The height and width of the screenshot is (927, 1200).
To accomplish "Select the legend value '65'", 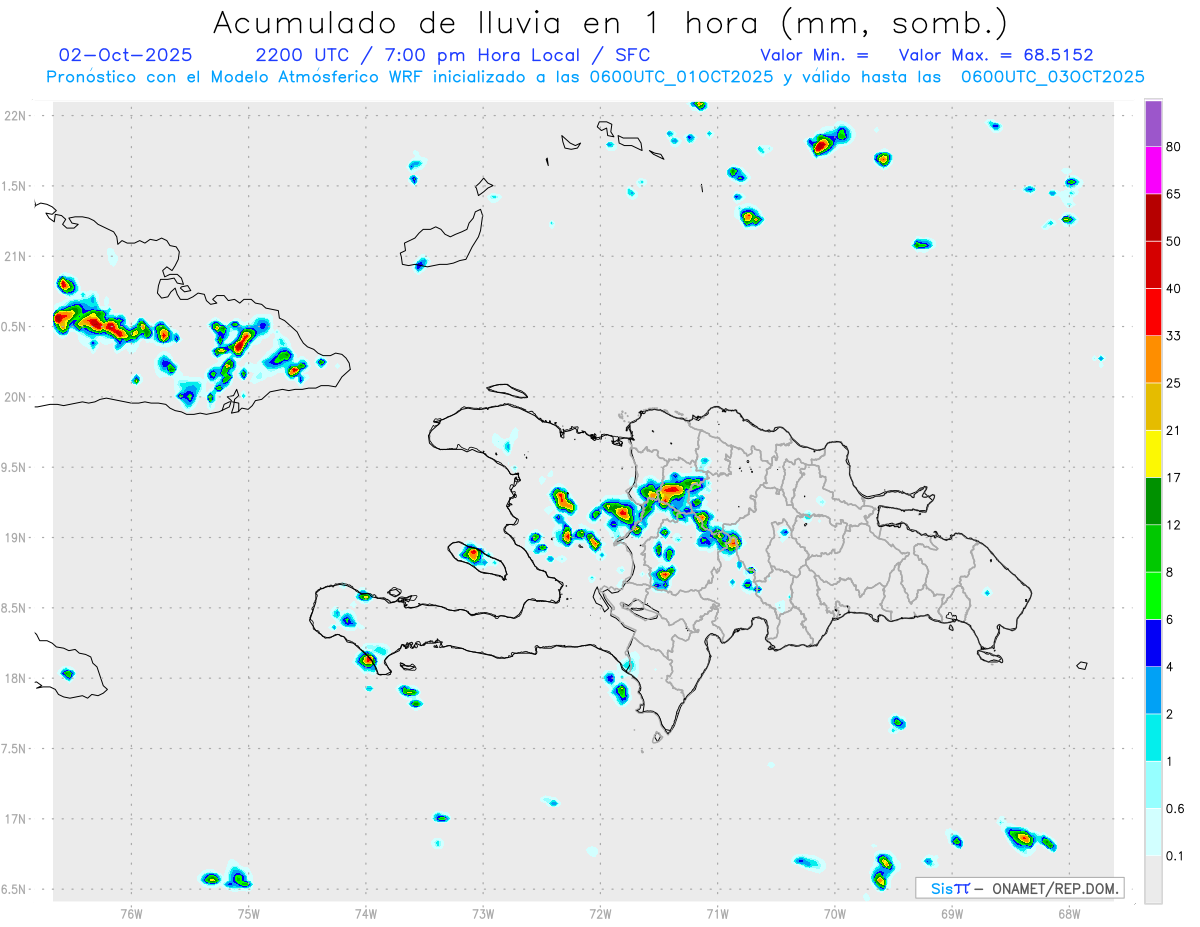I will pos(1173,194).
